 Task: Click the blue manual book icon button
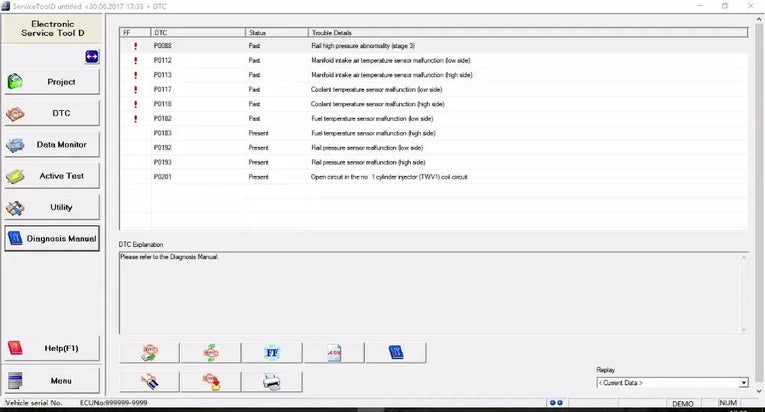point(396,352)
